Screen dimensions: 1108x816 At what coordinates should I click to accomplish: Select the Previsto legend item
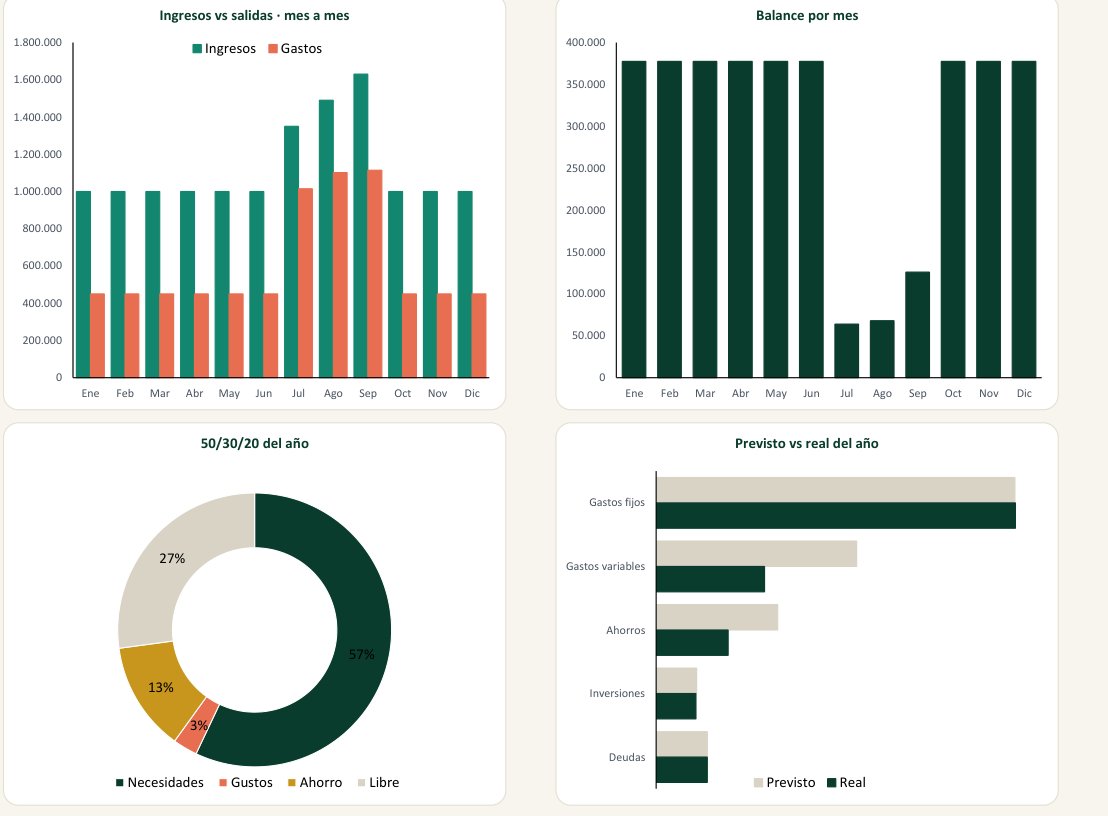click(784, 782)
